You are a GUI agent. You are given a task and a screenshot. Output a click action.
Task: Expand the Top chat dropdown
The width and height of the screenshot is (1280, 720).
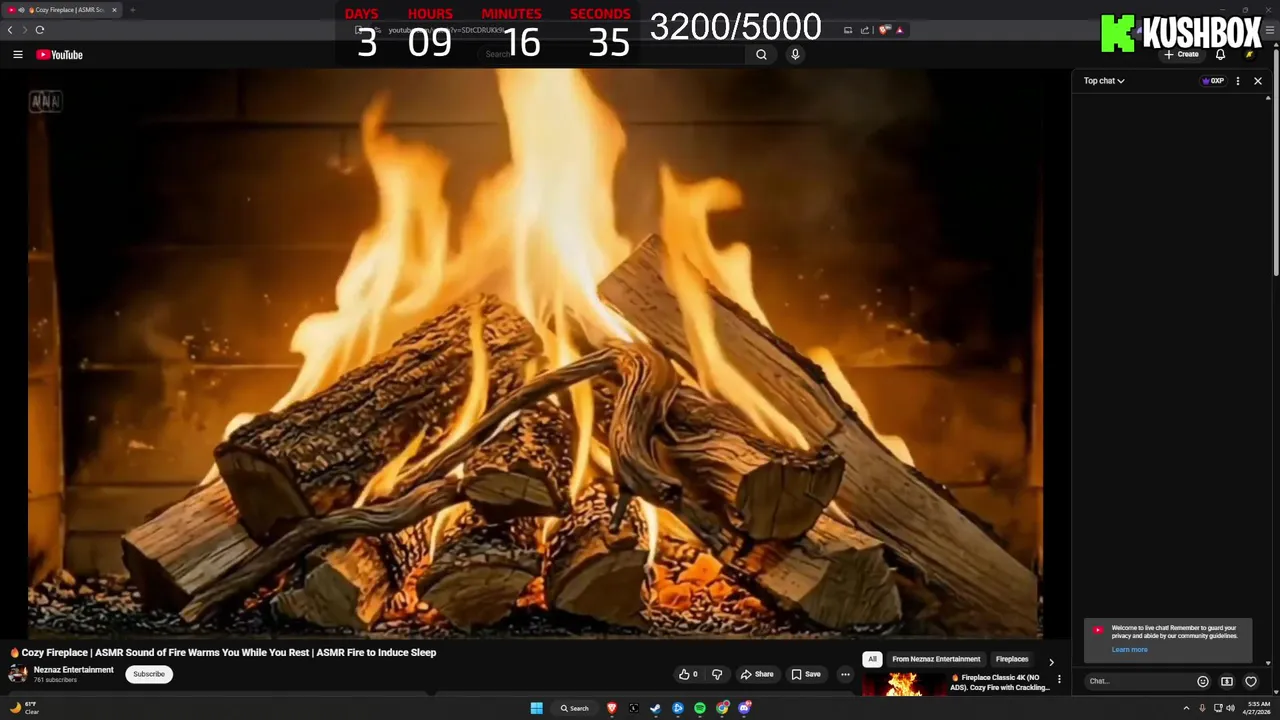[1104, 81]
